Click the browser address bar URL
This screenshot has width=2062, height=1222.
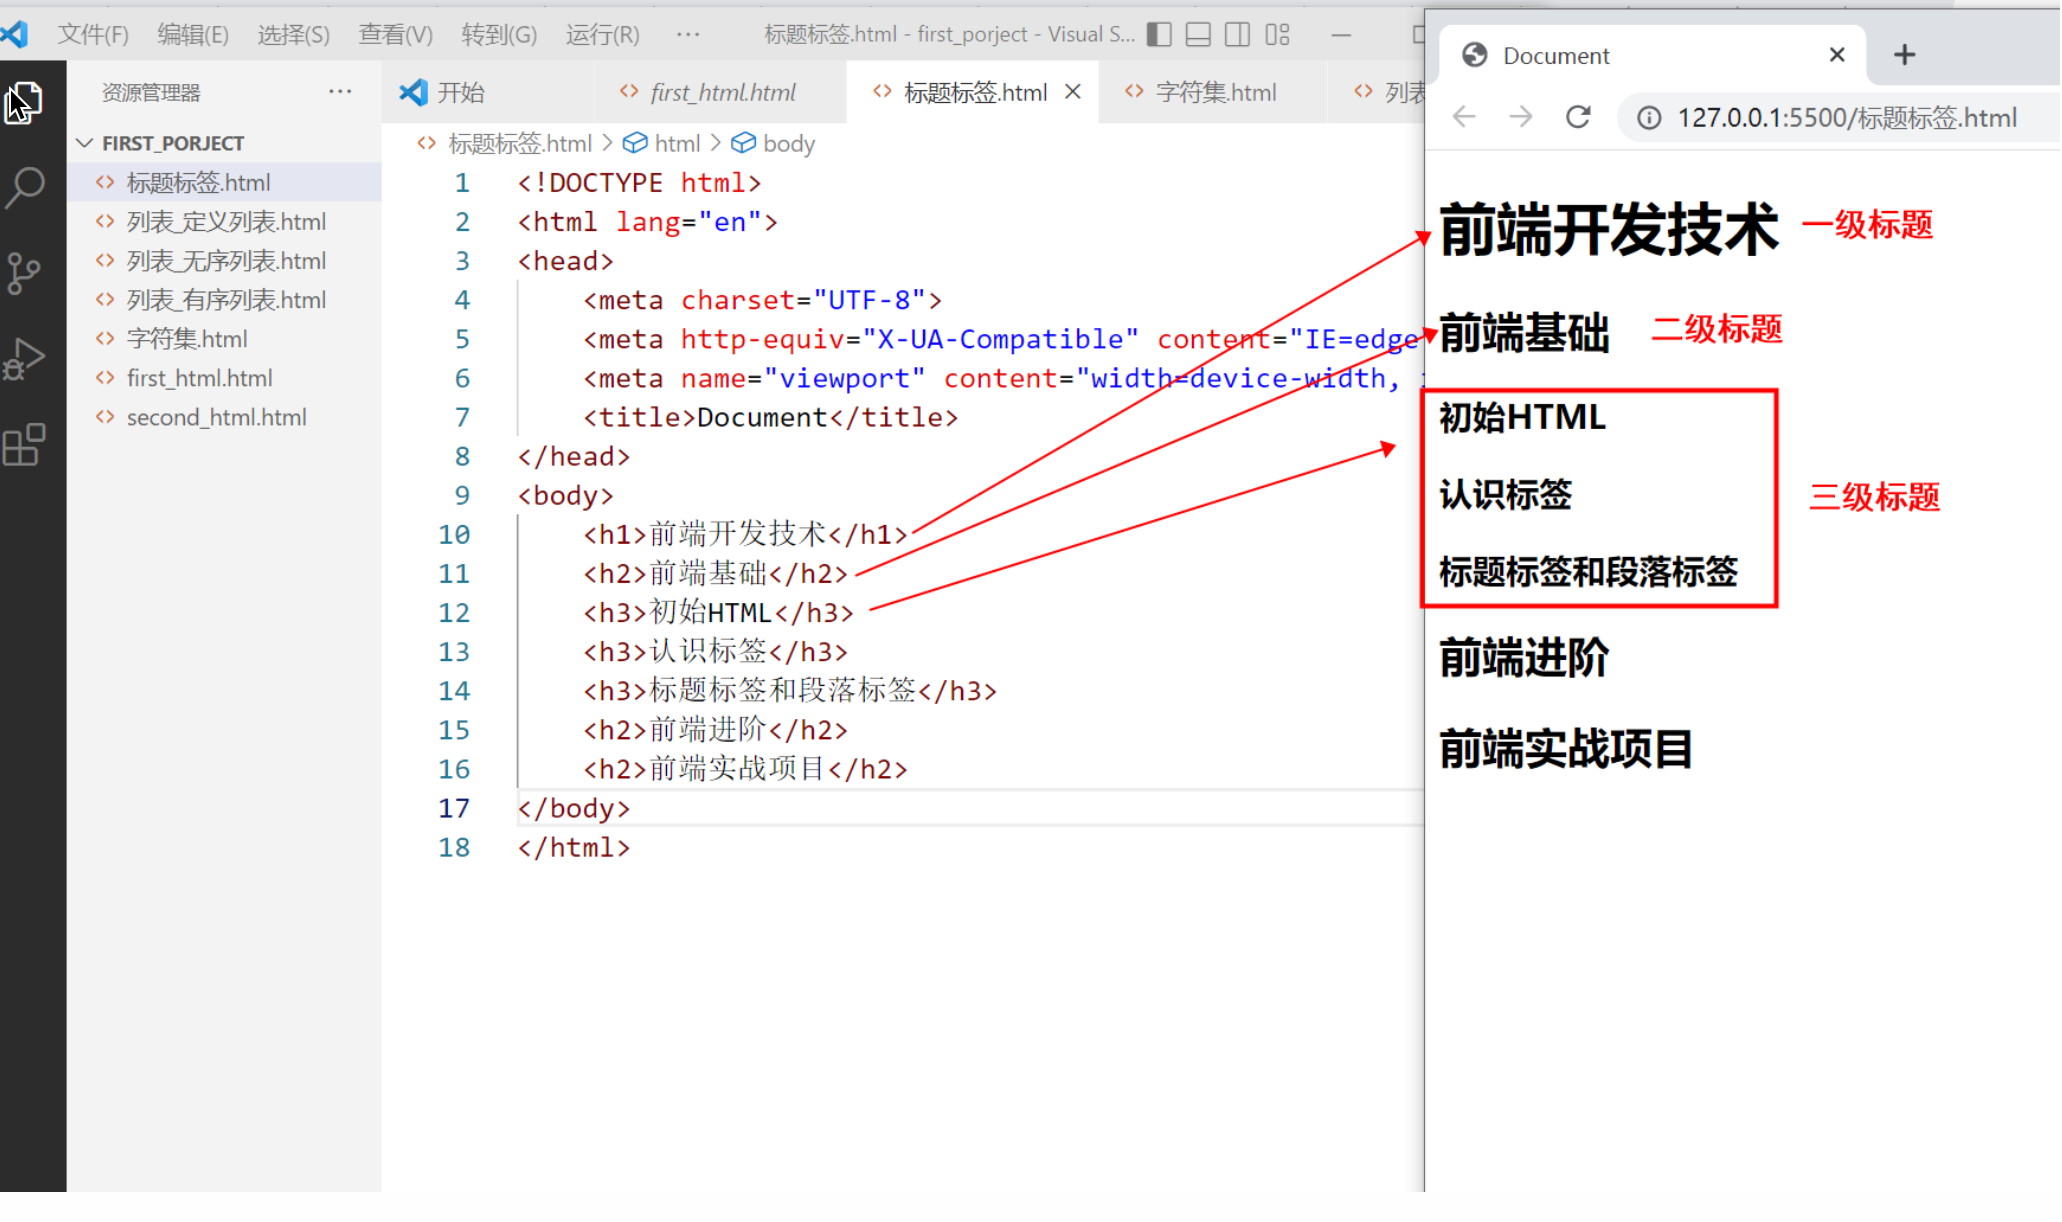1847,118
